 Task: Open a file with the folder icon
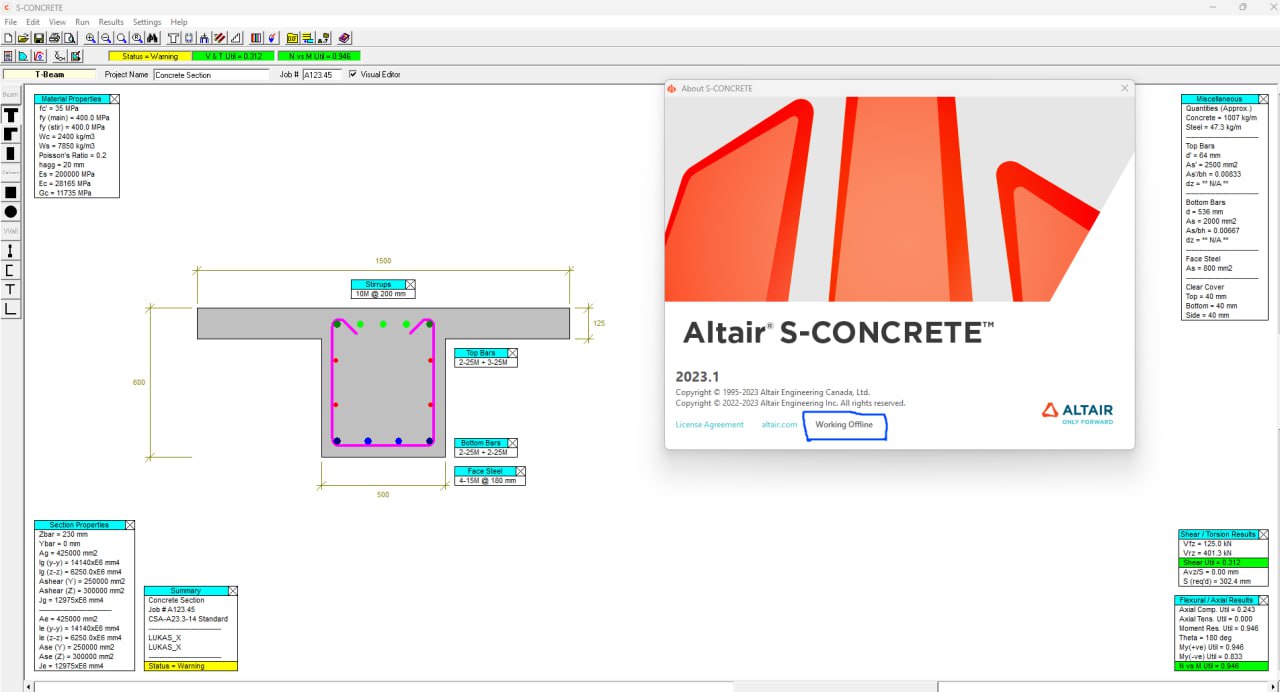(x=23, y=38)
